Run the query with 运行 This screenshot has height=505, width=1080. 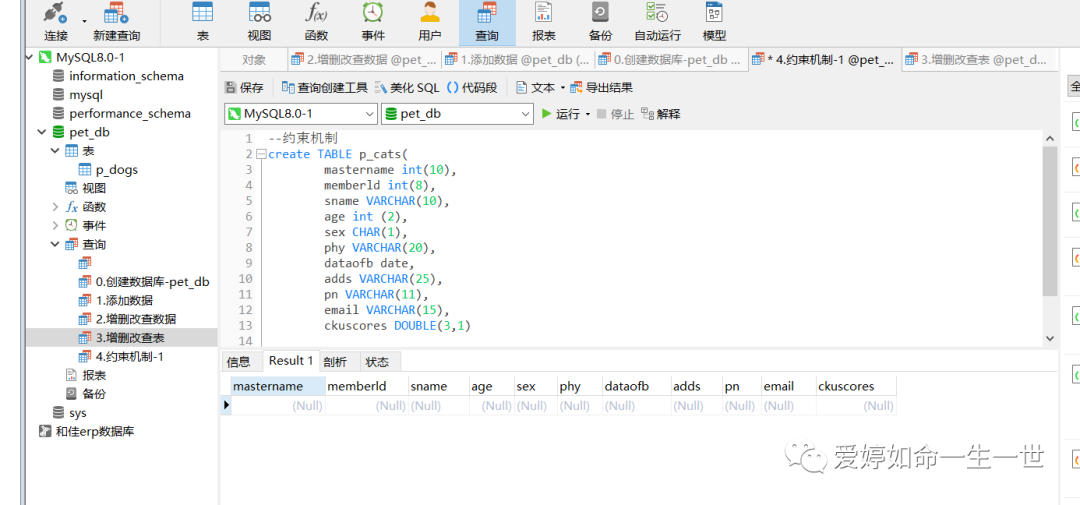click(561, 114)
